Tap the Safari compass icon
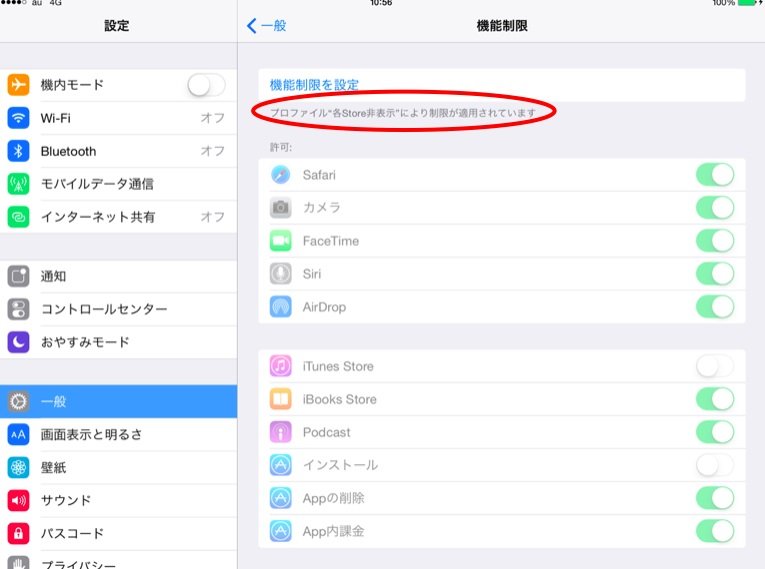The height and width of the screenshot is (569, 765). tap(281, 175)
